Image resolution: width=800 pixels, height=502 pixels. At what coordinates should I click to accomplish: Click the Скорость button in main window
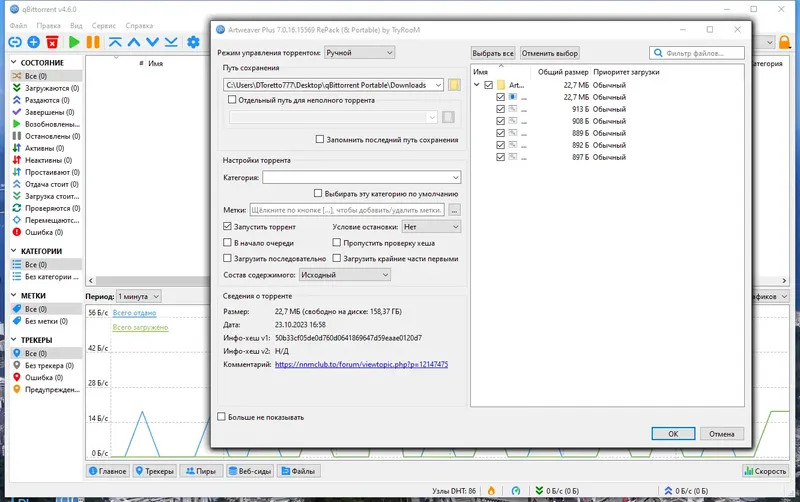tap(765, 471)
